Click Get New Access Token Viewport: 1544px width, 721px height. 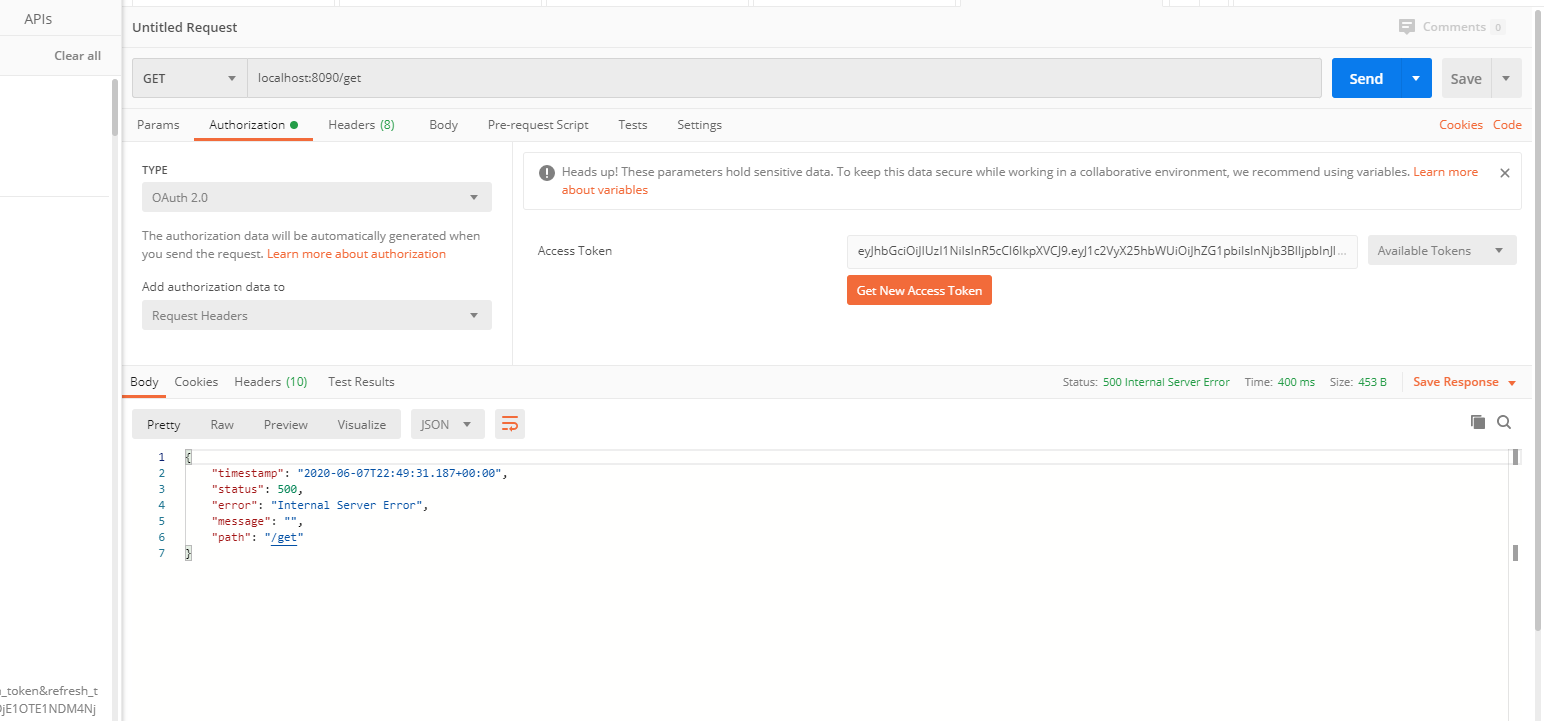[919, 290]
